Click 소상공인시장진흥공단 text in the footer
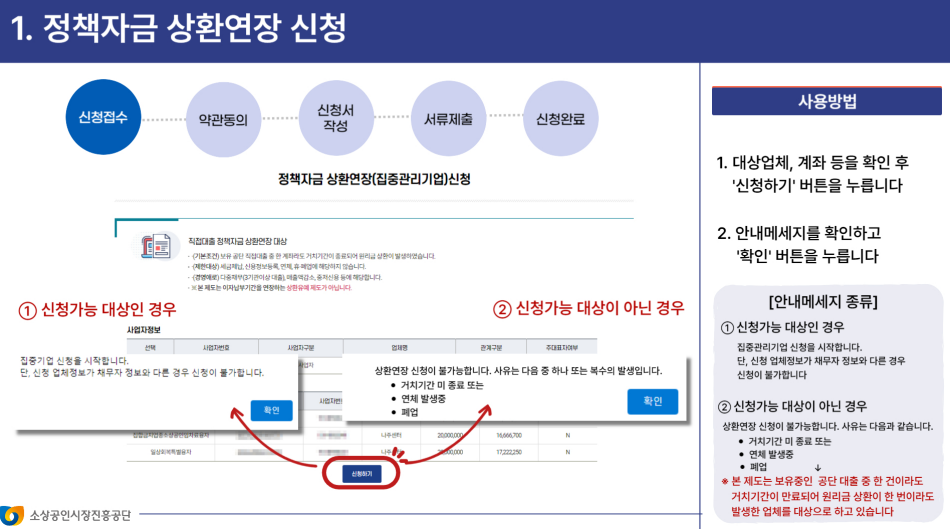The width and height of the screenshot is (950, 529). [80, 516]
